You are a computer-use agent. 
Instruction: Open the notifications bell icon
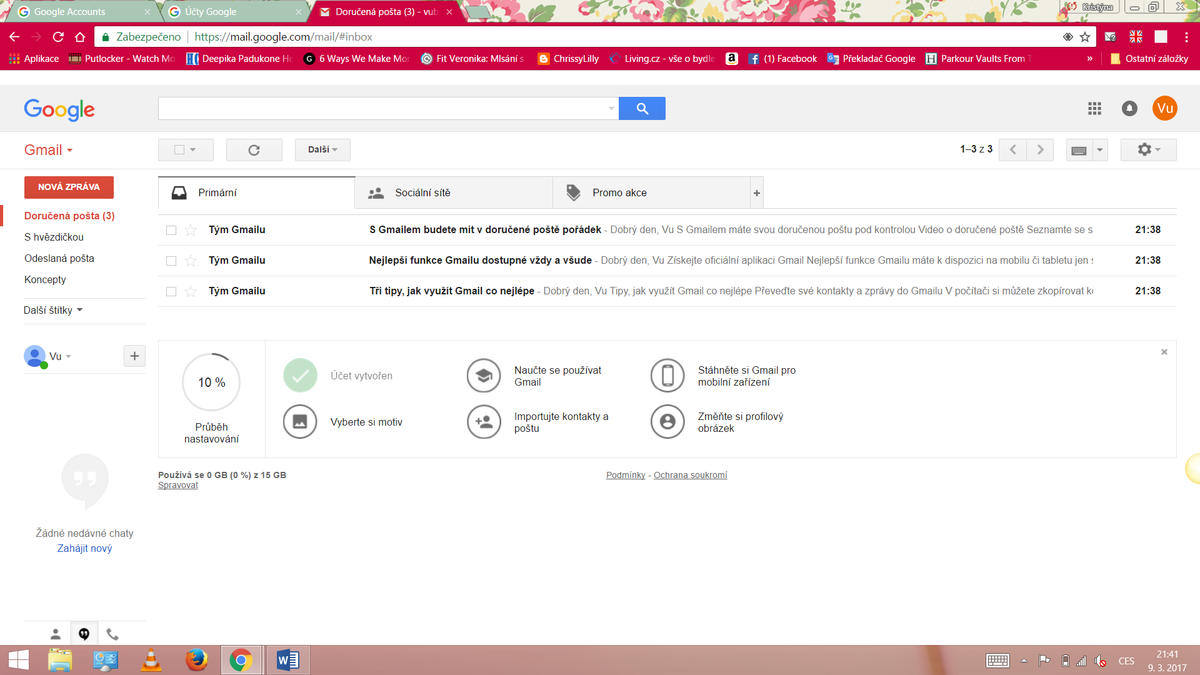[1129, 109]
